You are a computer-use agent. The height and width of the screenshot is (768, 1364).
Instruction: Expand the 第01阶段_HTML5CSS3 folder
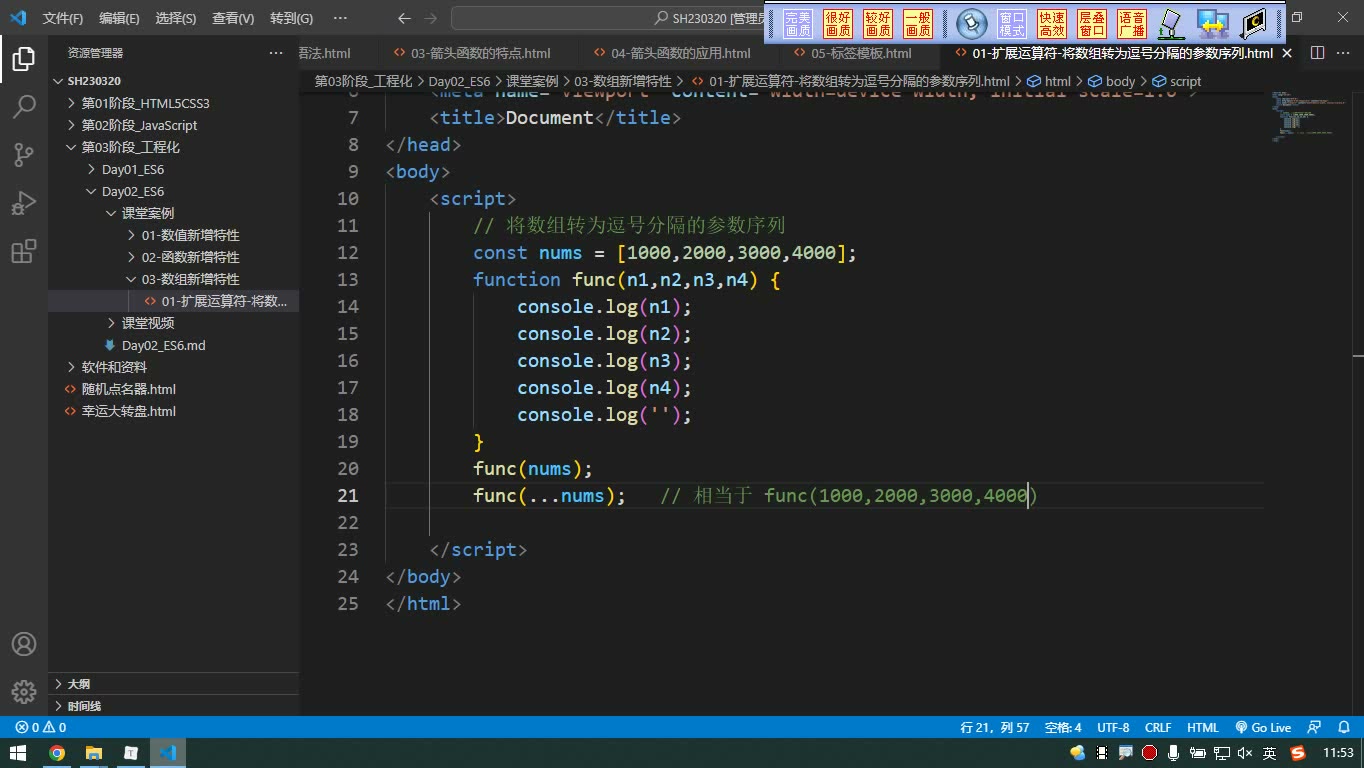(x=145, y=103)
